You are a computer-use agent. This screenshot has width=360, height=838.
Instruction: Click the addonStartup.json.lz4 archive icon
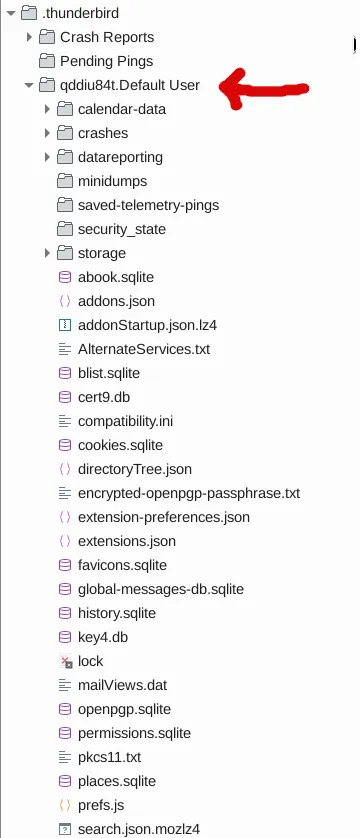[65, 325]
